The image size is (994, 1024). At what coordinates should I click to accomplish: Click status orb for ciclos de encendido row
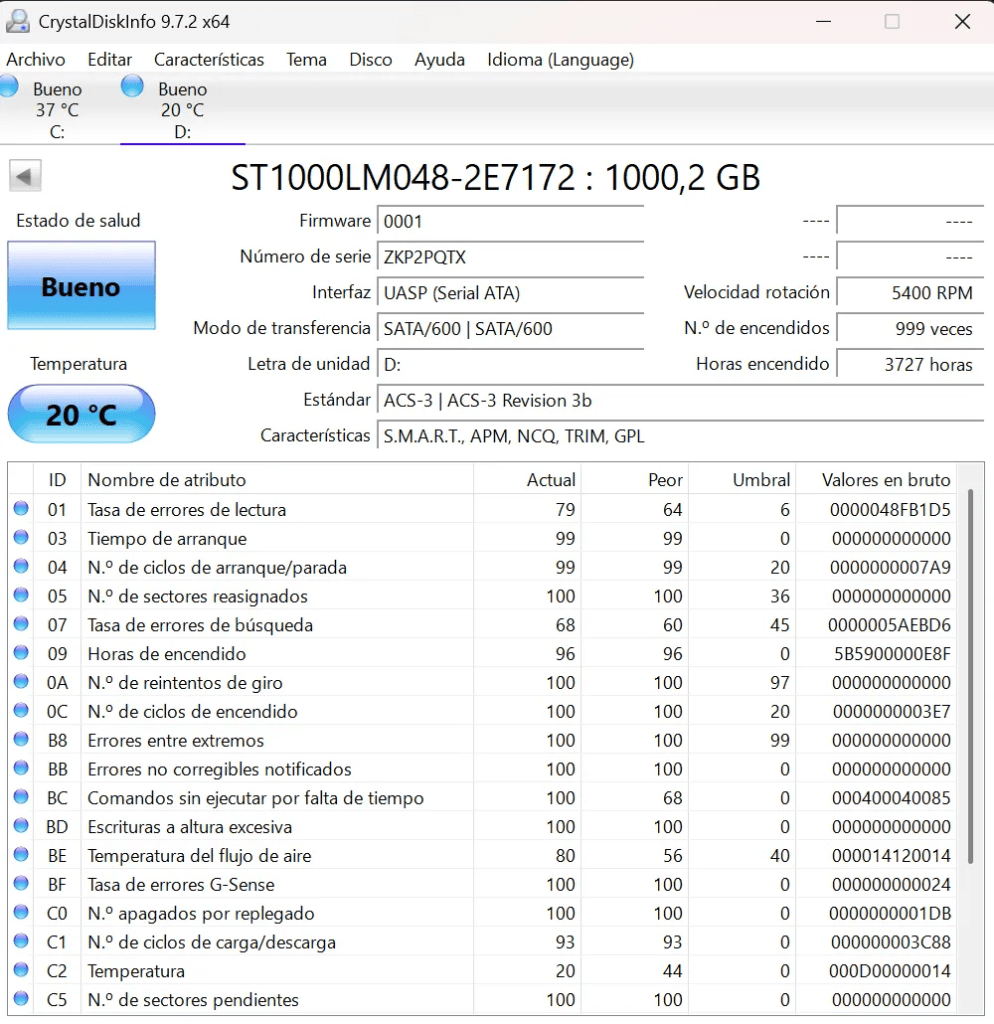[21, 710]
